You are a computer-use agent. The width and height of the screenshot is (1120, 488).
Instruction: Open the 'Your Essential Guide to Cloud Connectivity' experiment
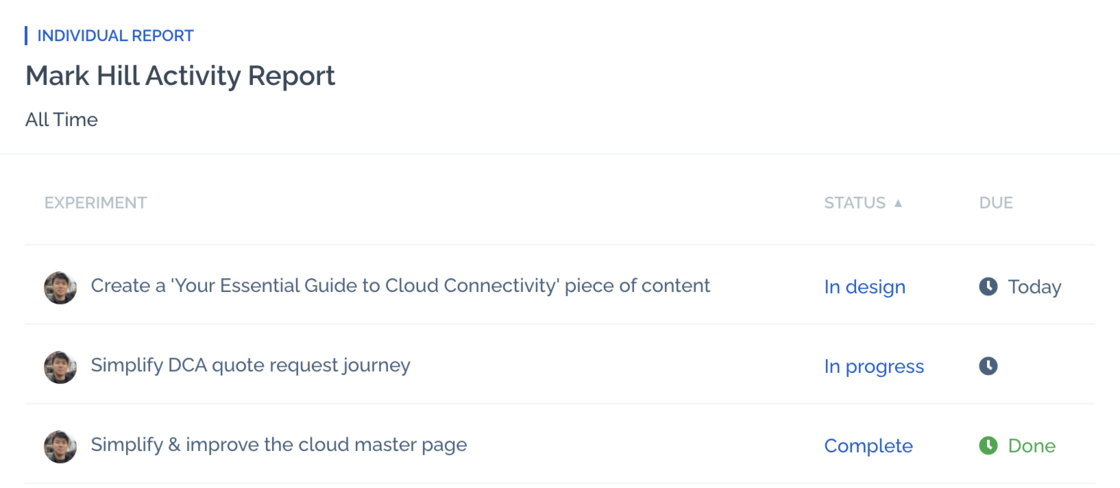pos(400,286)
